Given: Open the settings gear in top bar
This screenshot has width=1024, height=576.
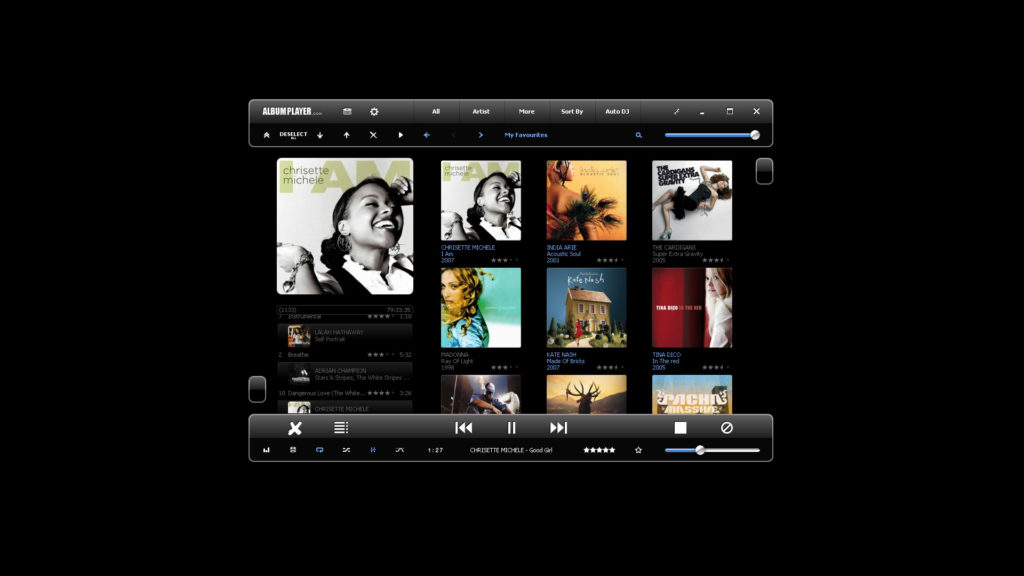Looking at the screenshot, I should pos(374,112).
